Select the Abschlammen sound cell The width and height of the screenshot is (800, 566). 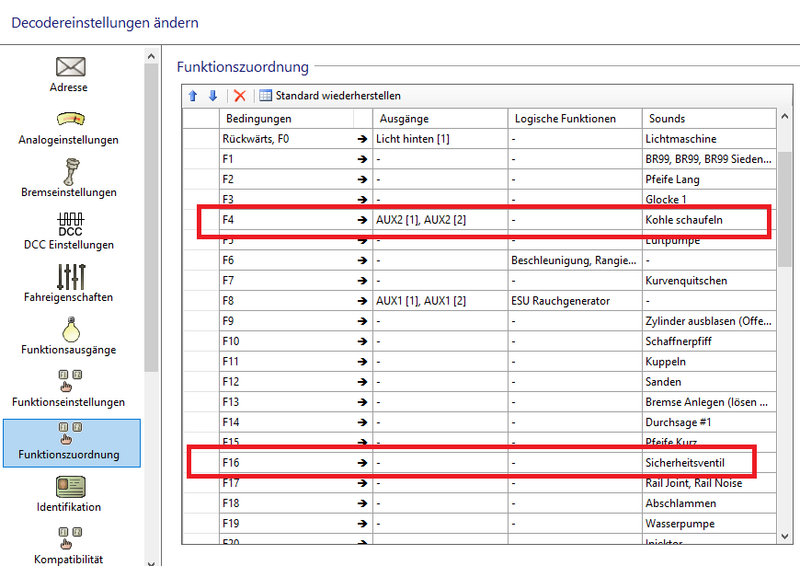709,503
